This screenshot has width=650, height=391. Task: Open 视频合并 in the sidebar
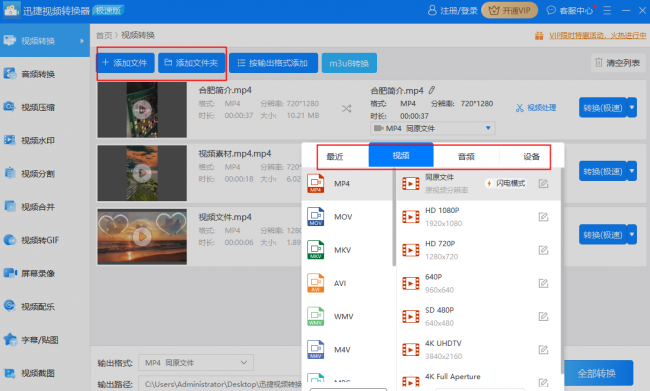click(45, 206)
